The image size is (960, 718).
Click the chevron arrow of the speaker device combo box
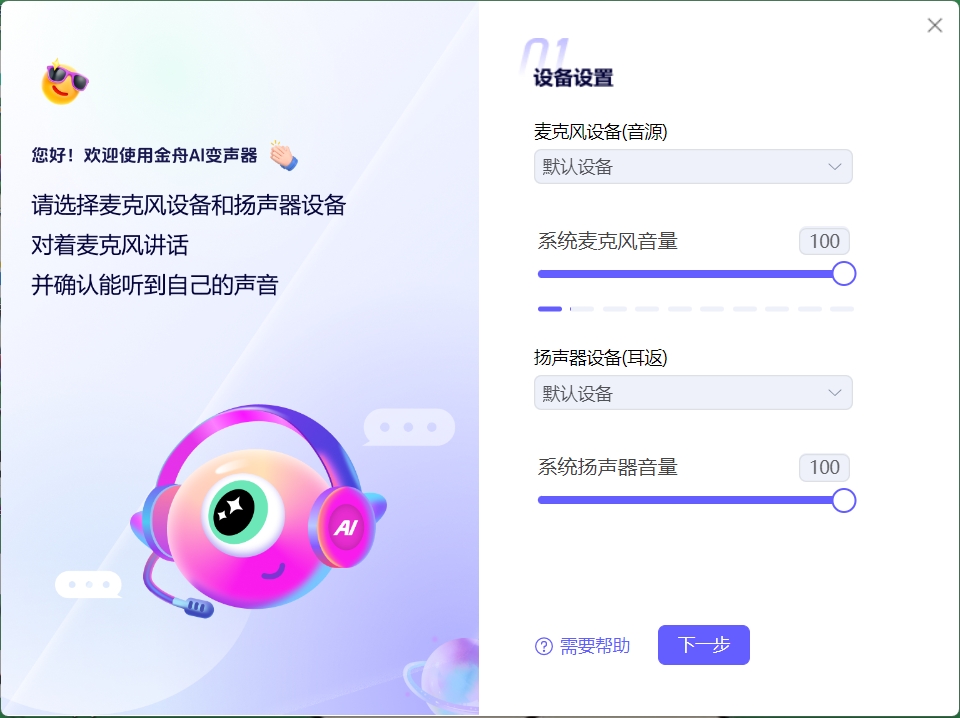pos(834,392)
